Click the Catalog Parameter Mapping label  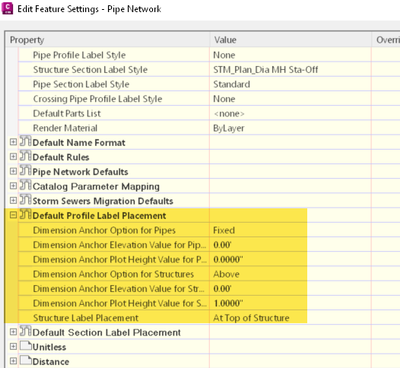(x=96, y=186)
